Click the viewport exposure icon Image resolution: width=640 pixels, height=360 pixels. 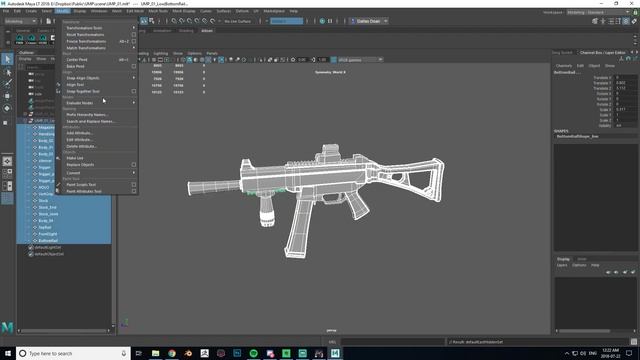[293, 60]
